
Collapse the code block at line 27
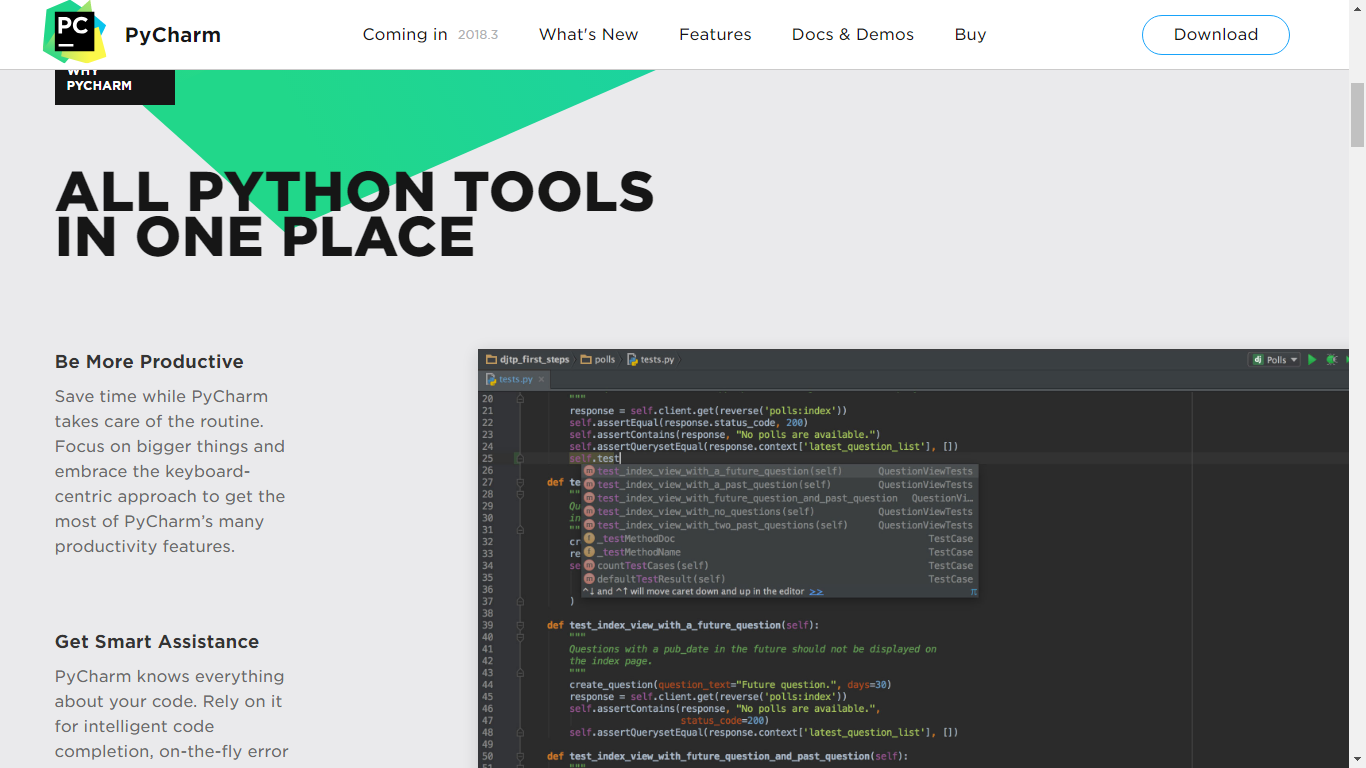click(x=520, y=482)
